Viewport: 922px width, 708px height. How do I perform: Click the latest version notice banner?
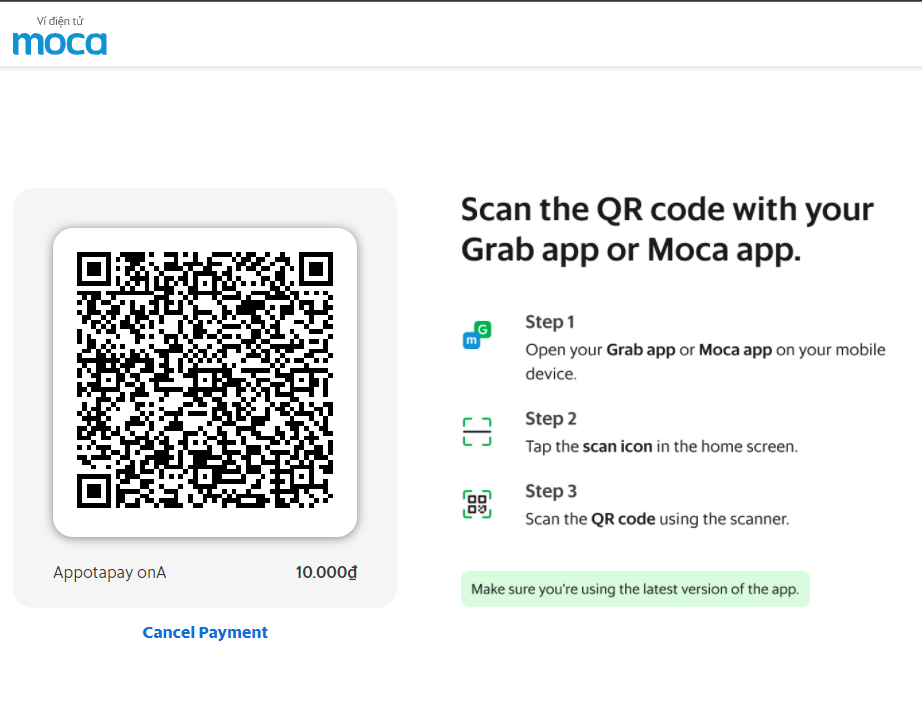[635, 589]
